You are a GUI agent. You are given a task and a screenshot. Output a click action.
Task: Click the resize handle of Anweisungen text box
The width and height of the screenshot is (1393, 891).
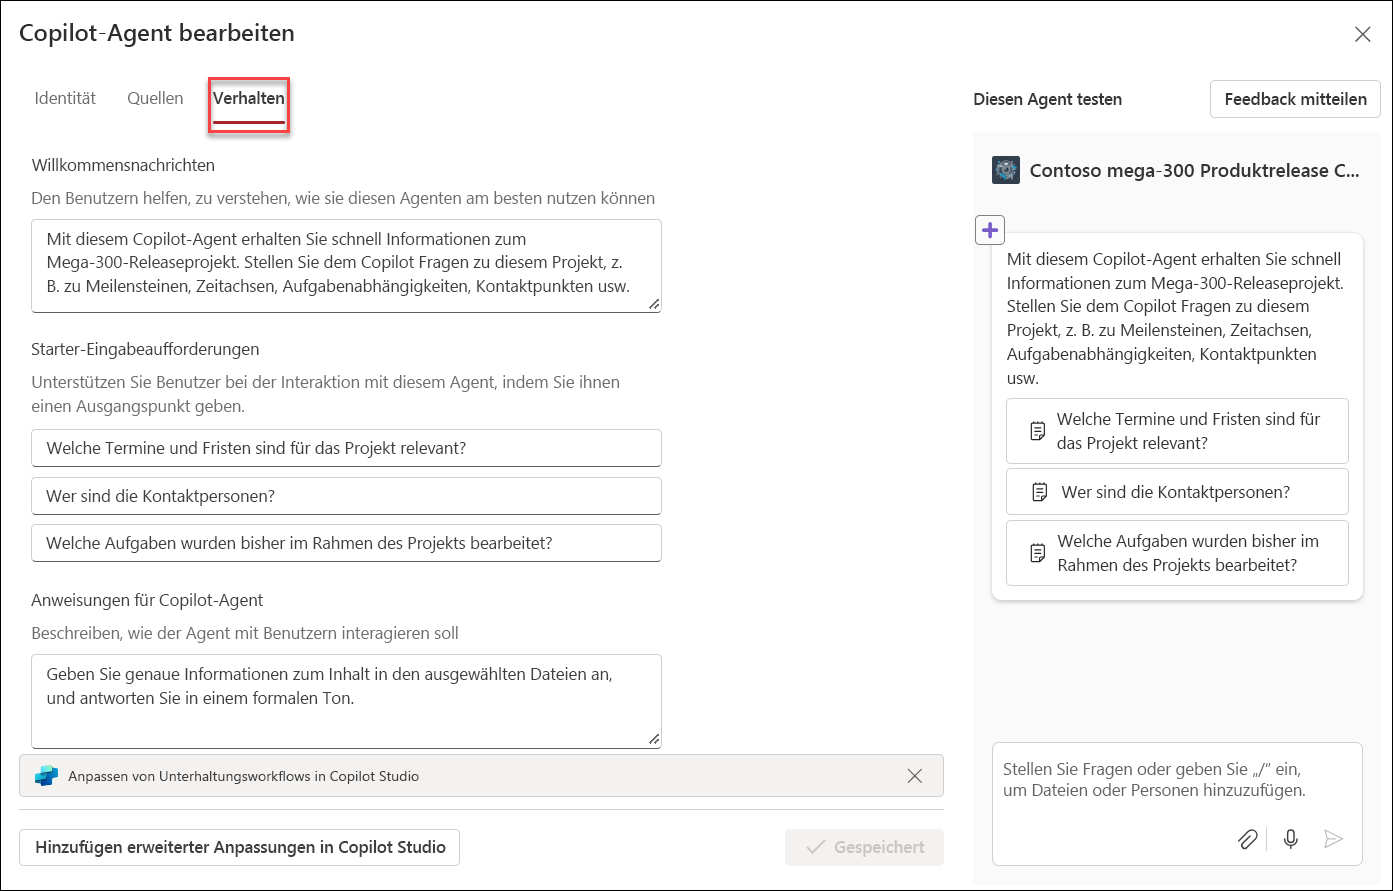point(654,740)
